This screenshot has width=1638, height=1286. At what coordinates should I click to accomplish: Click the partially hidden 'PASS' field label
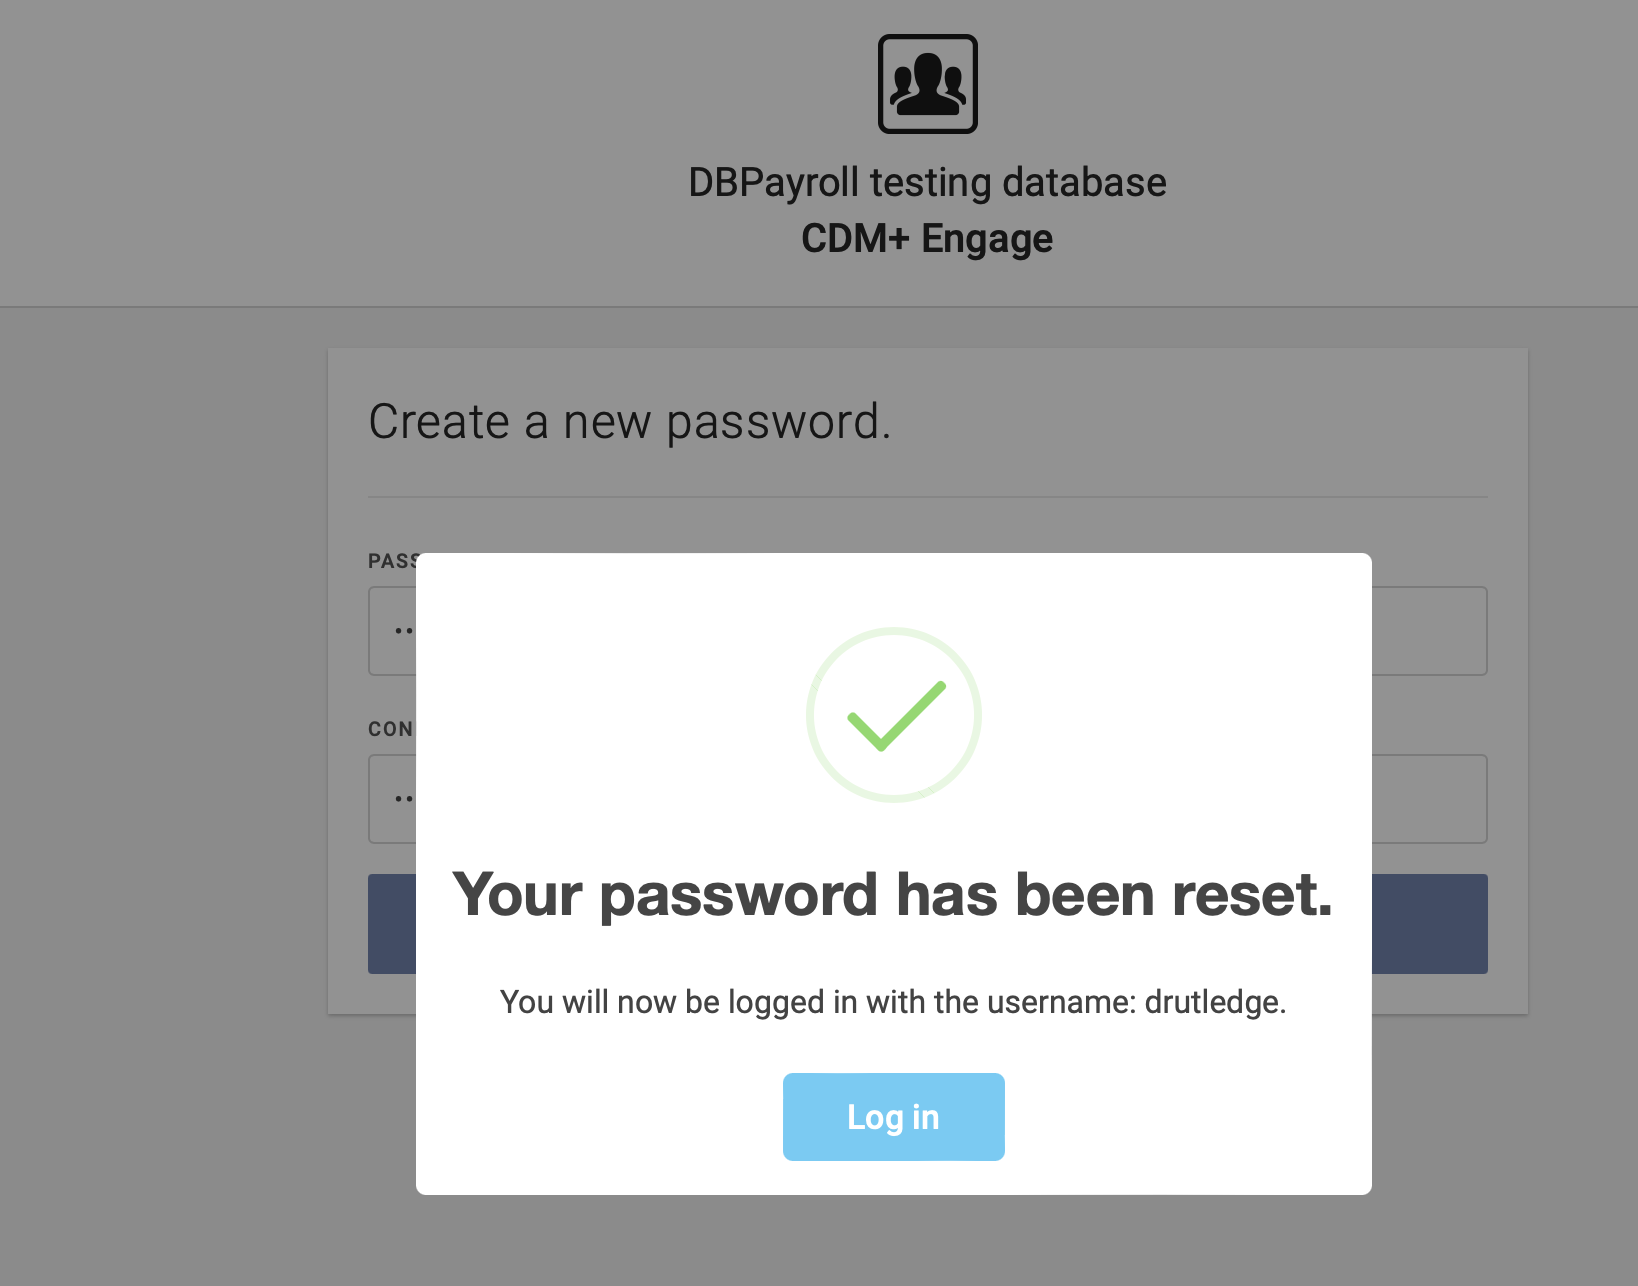coord(392,561)
